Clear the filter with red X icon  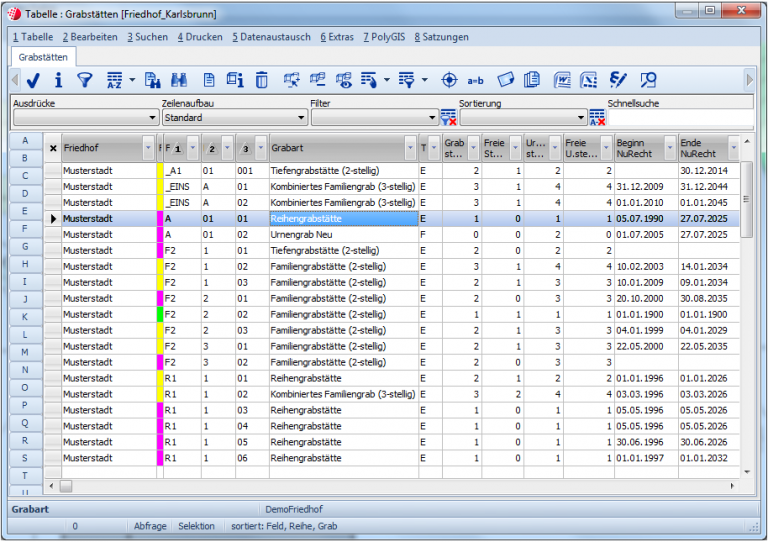[x=449, y=118]
